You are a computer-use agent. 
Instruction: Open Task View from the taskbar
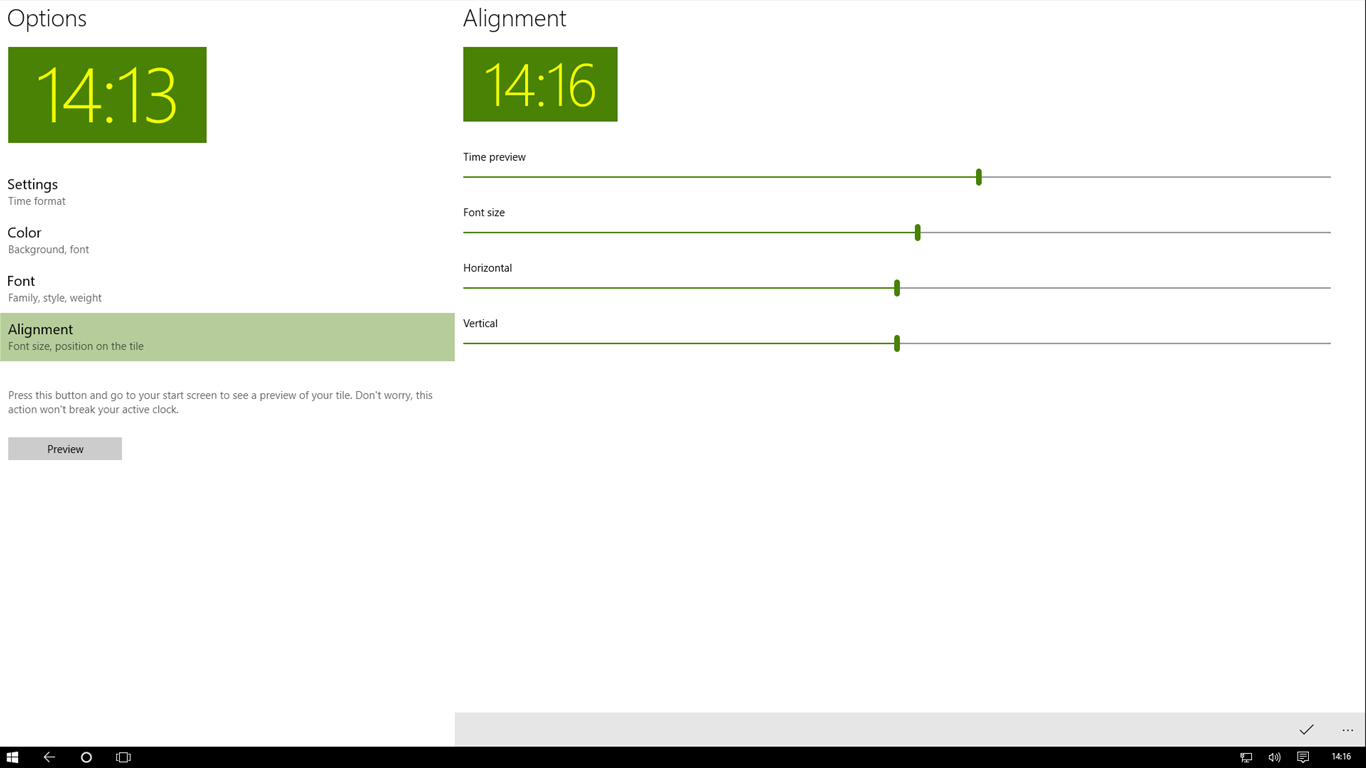123,757
